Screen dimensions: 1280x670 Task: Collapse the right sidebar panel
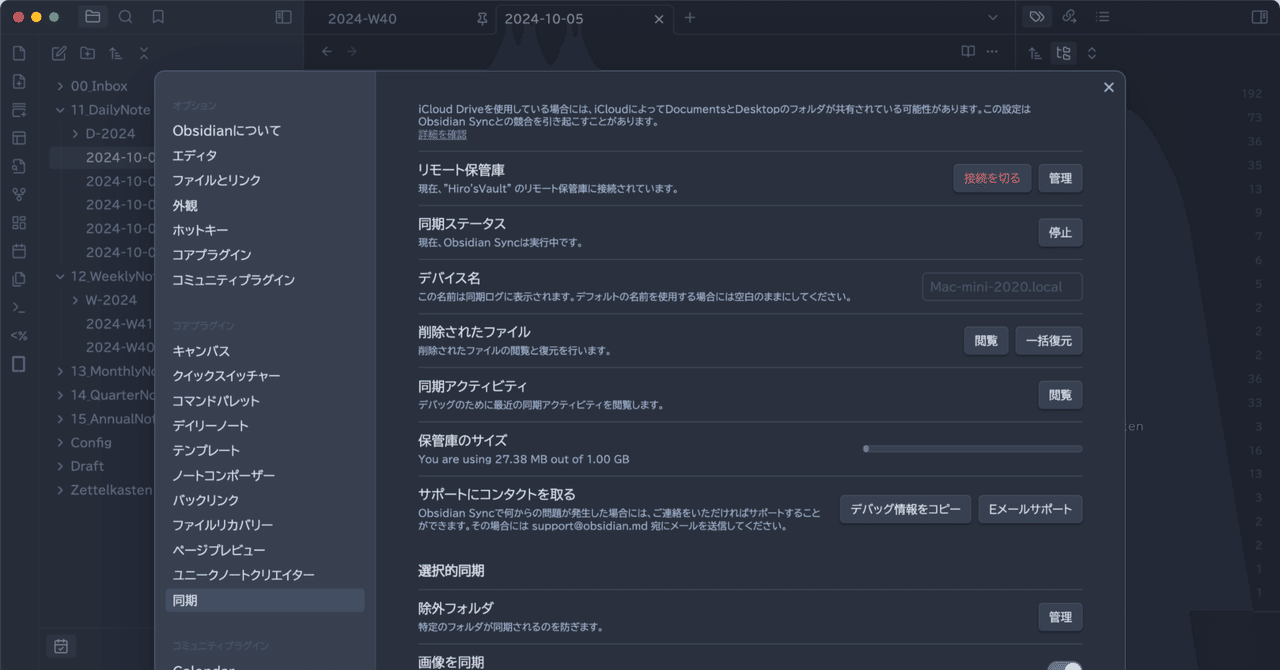pyautogui.click(x=1262, y=16)
